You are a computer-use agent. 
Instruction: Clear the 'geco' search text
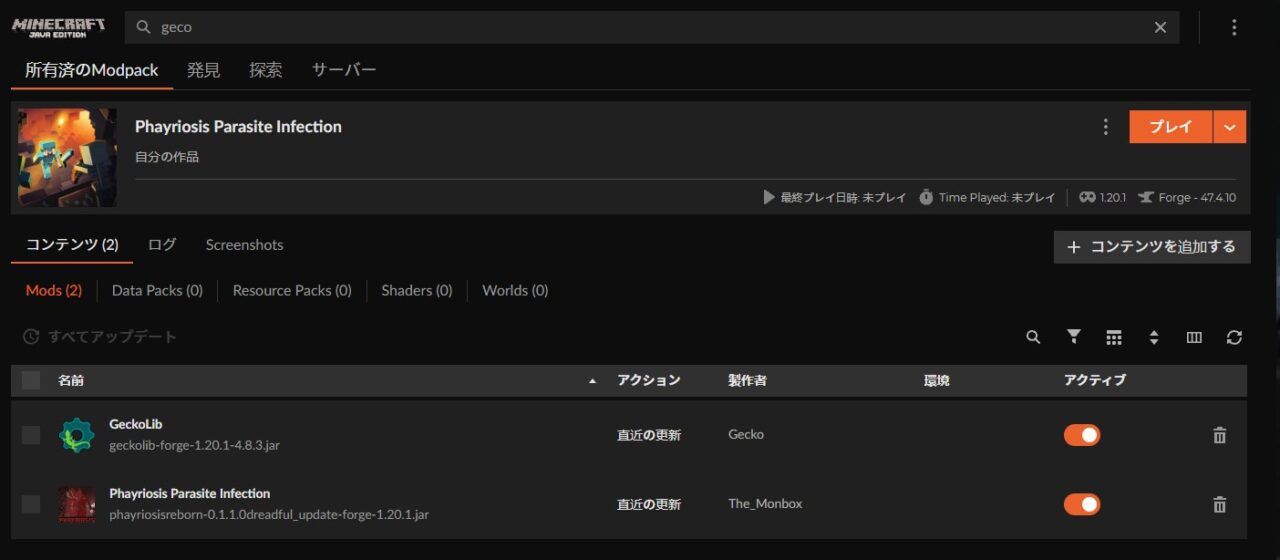1160,27
